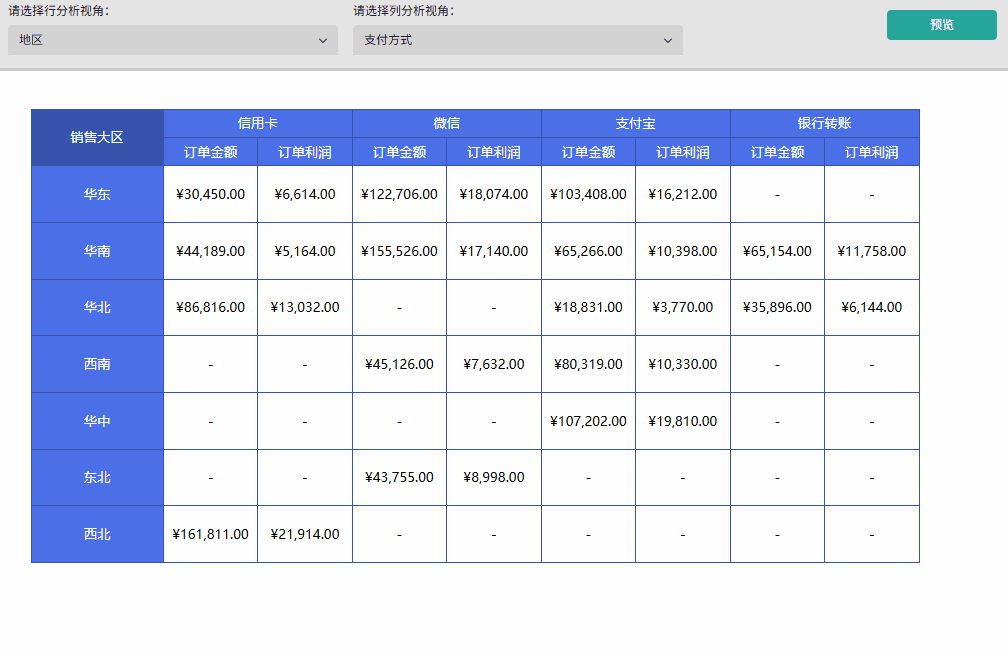Click the ¥13,032.00 cell
The width and height of the screenshot is (1008, 655).
(x=305, y=307)
